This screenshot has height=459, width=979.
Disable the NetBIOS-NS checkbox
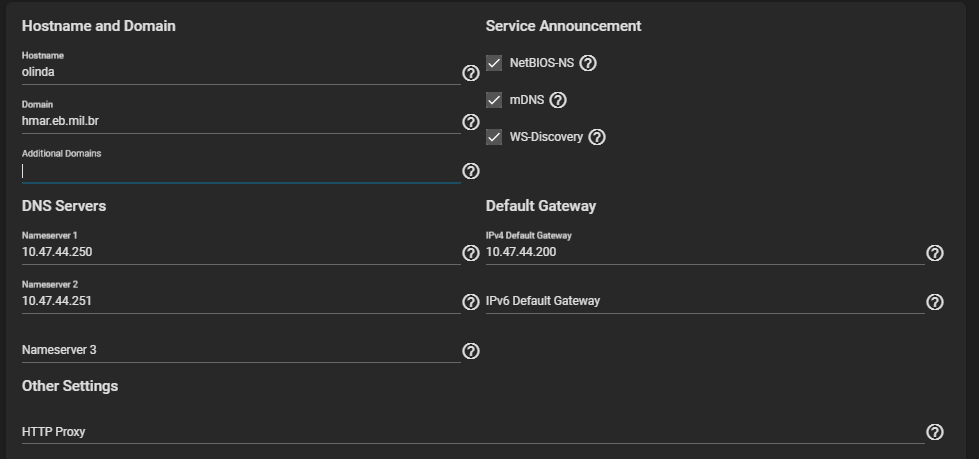coord(494,63)
